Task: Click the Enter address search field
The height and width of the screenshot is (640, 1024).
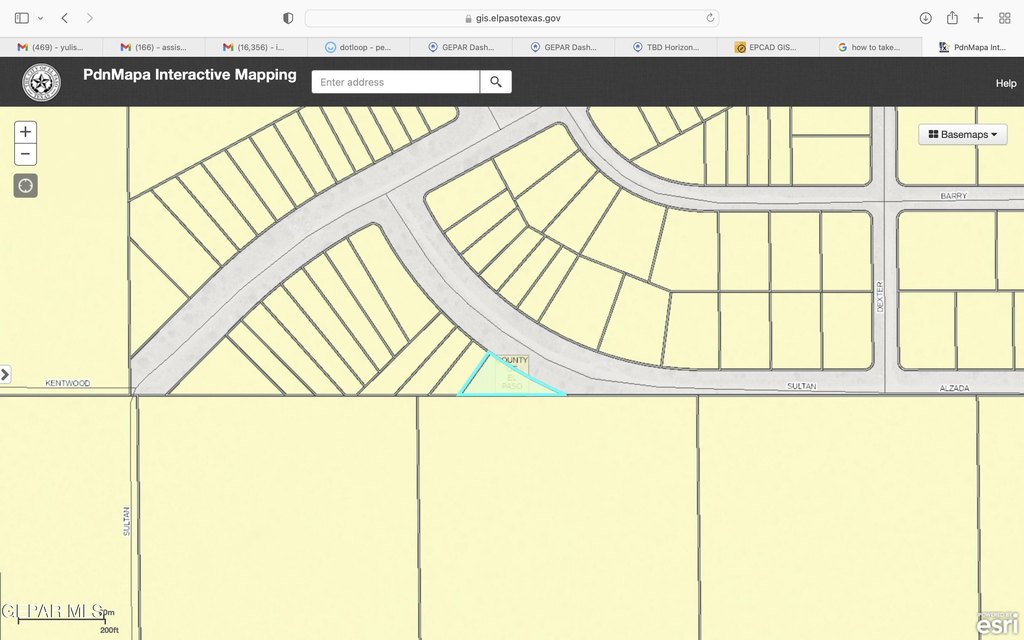Action: pyautogui.click(x=396, y=82)
